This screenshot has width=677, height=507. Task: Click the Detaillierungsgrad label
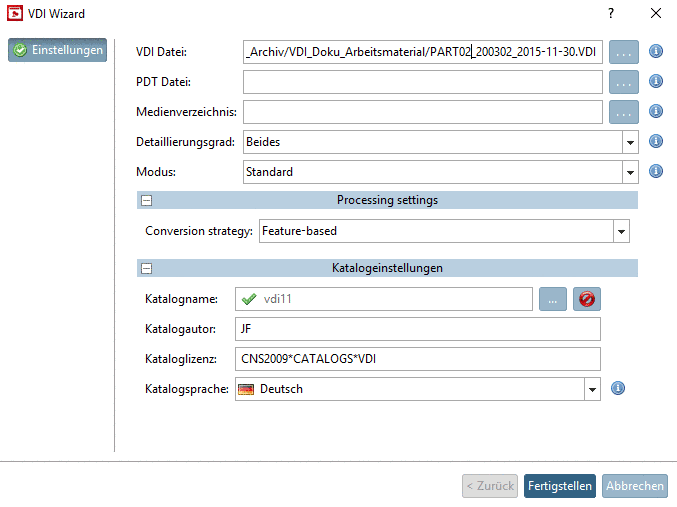tap(185, 142)
